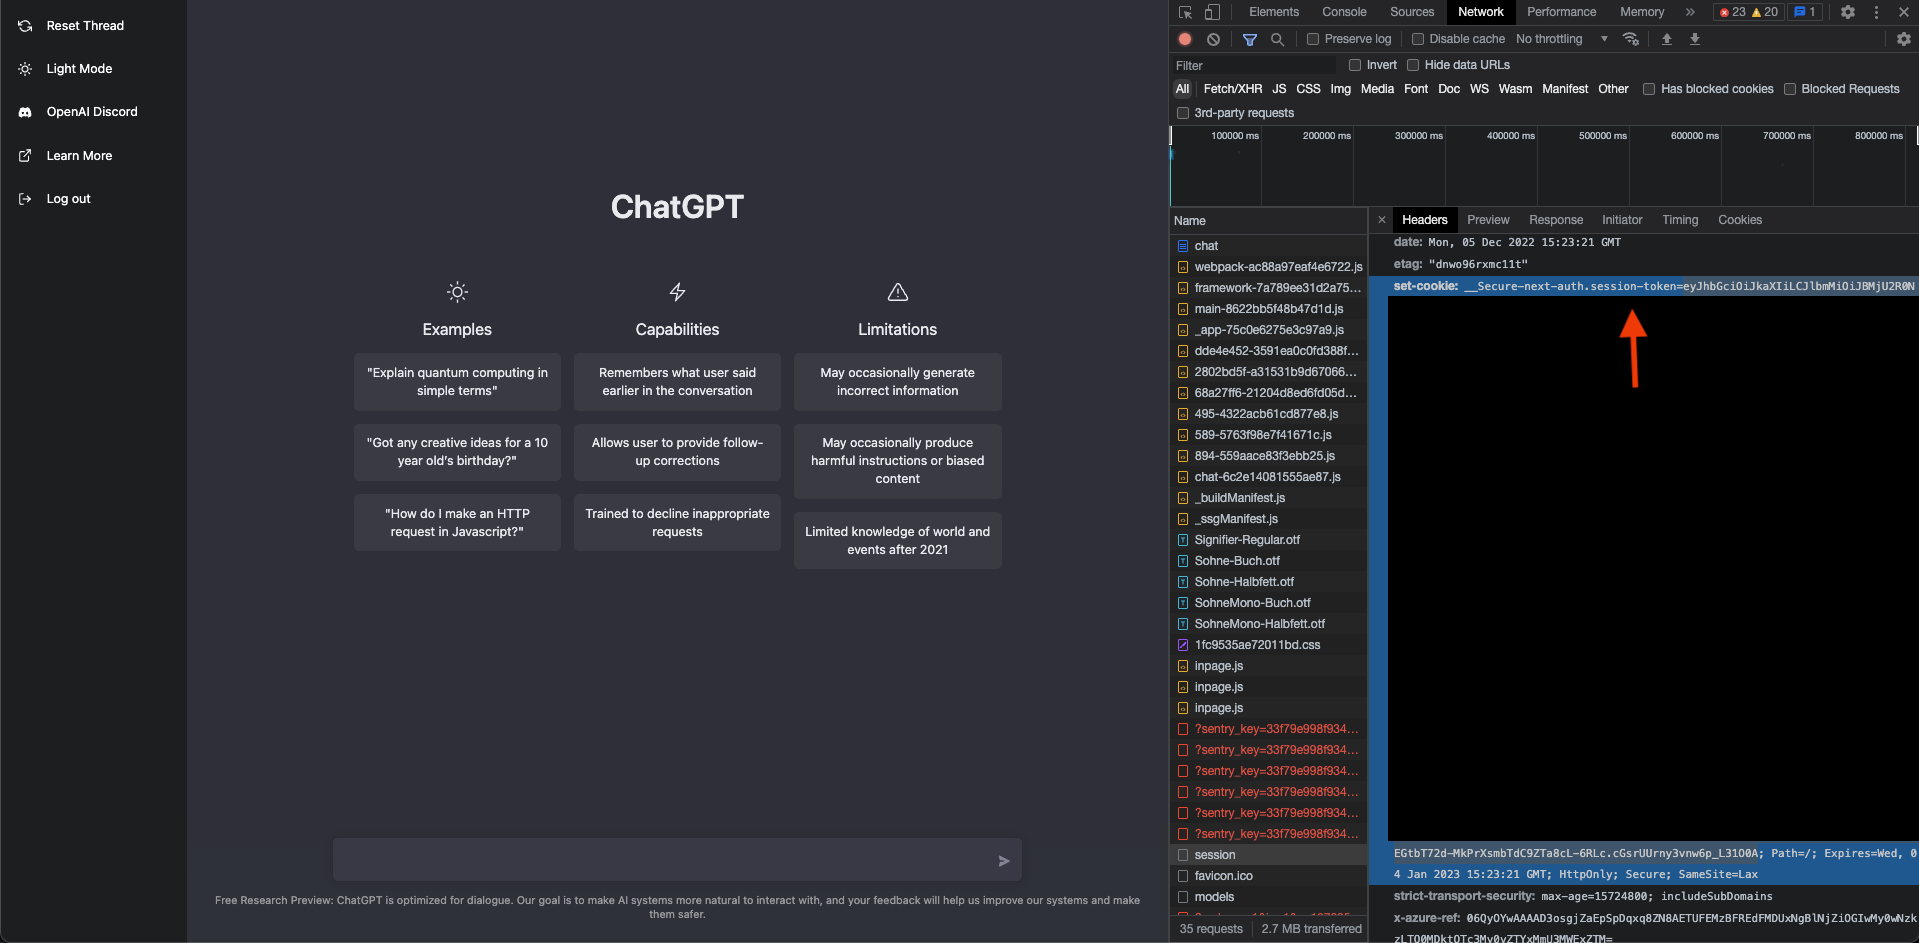This screenshot has height=943, width=1919.
Task: Open the Preview tab of request
Action: pos(1488,220)
